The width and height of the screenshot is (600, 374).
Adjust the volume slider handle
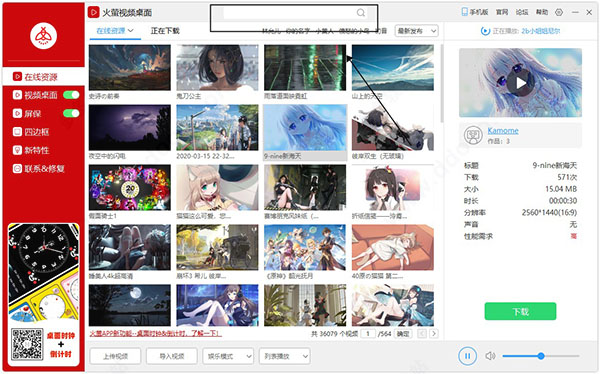(541, 356)
